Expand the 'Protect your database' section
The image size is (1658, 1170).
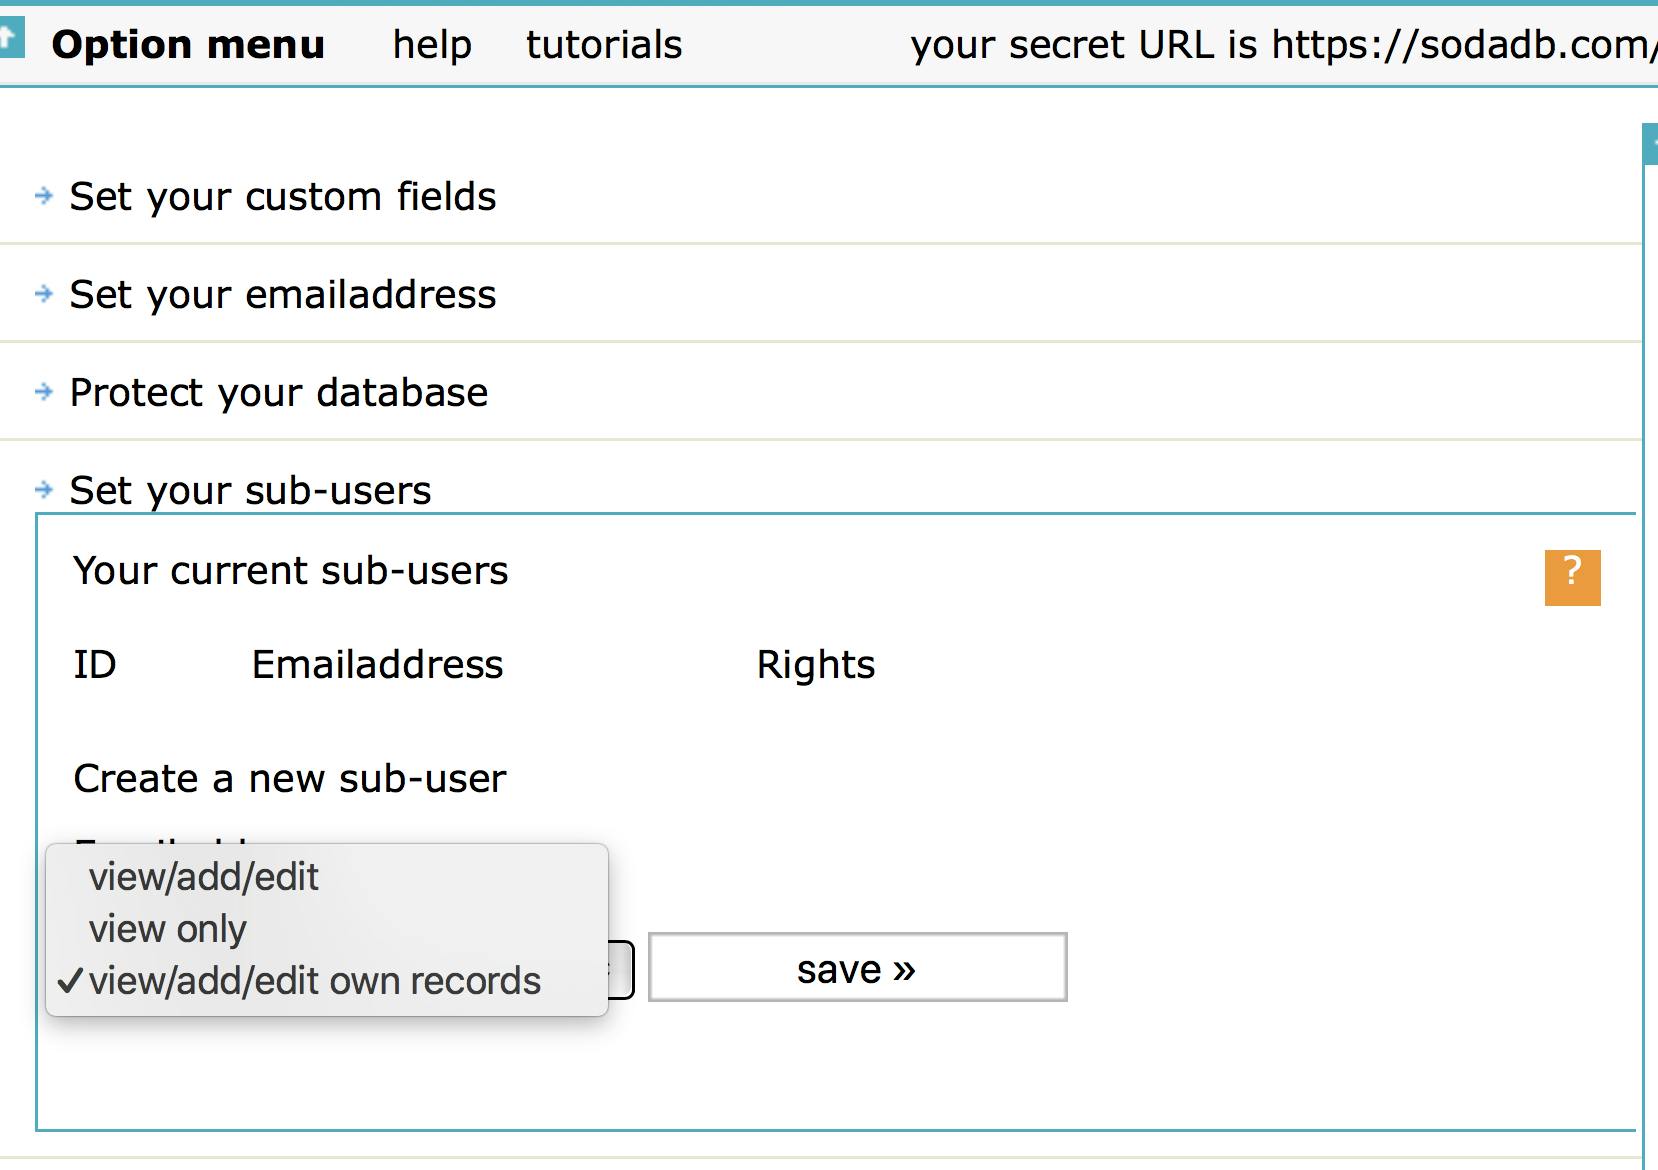[x=279, y=393]
